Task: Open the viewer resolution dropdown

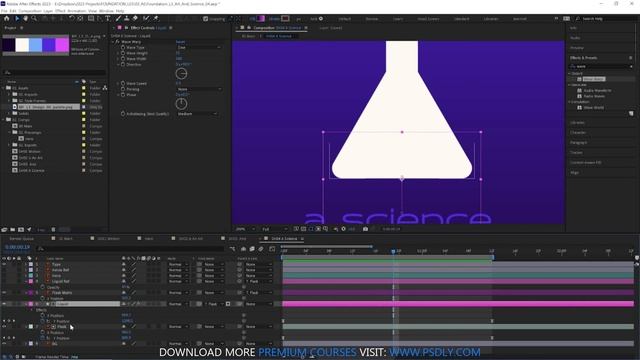Action: (274, 229)
